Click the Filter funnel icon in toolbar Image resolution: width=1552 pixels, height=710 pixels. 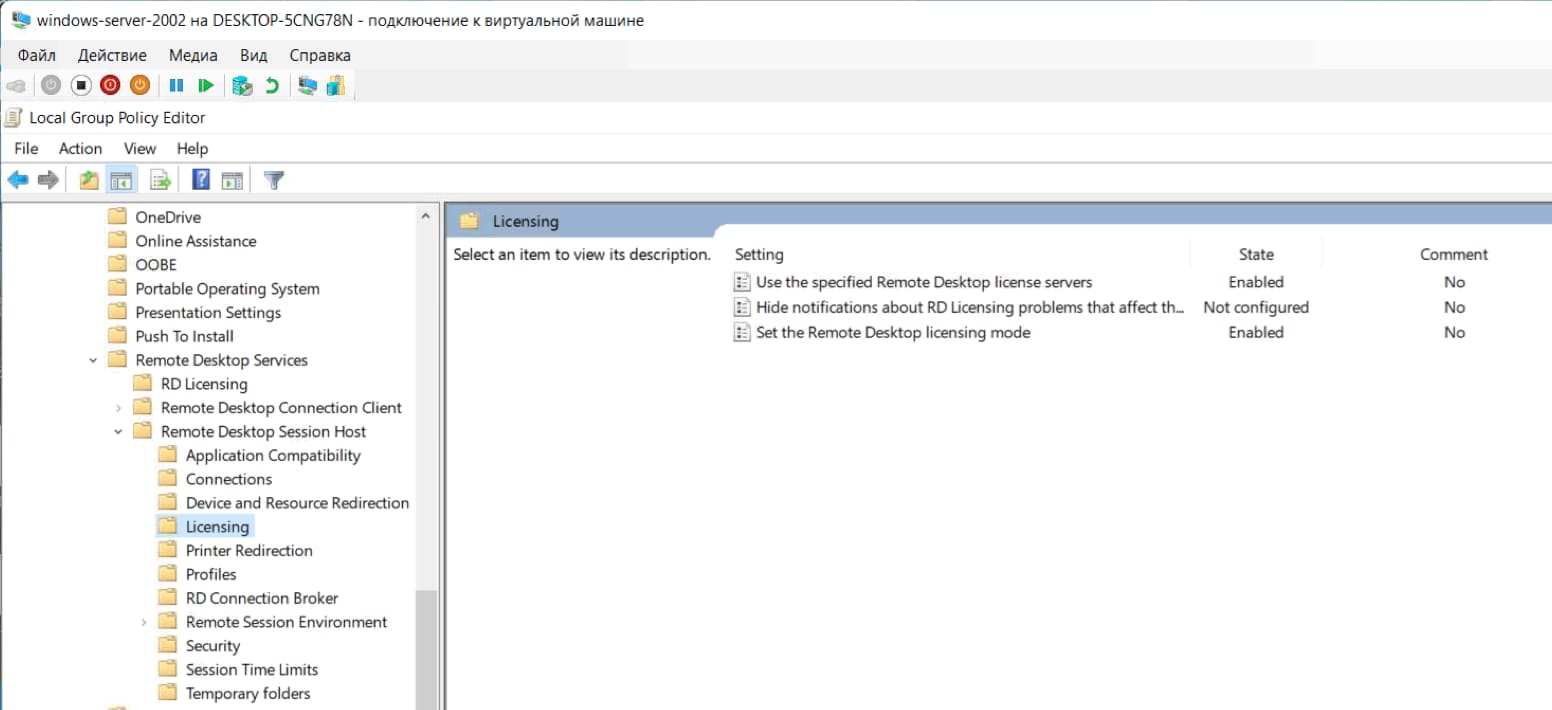273,180
